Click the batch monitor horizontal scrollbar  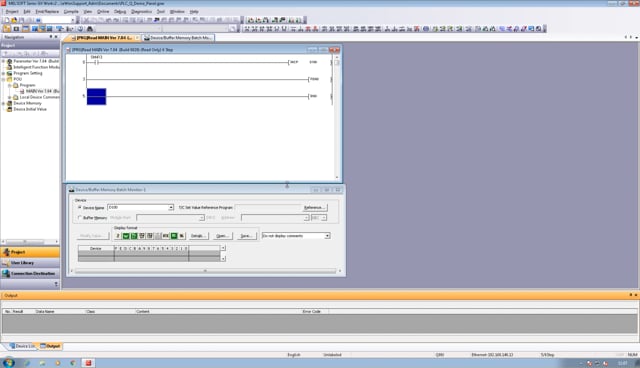[205, 271]
